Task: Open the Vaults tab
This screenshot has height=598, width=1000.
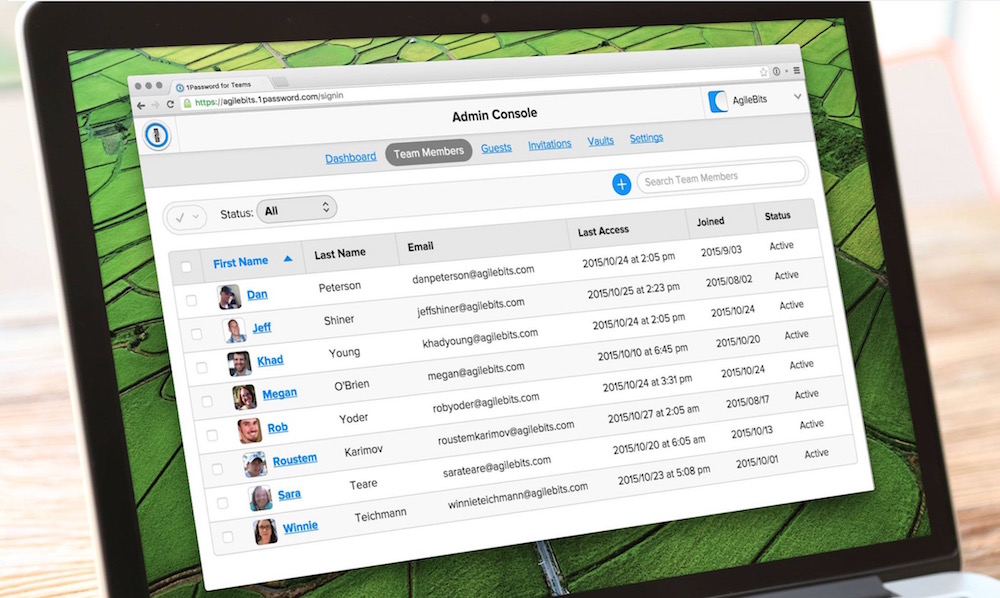Action: 601,141
